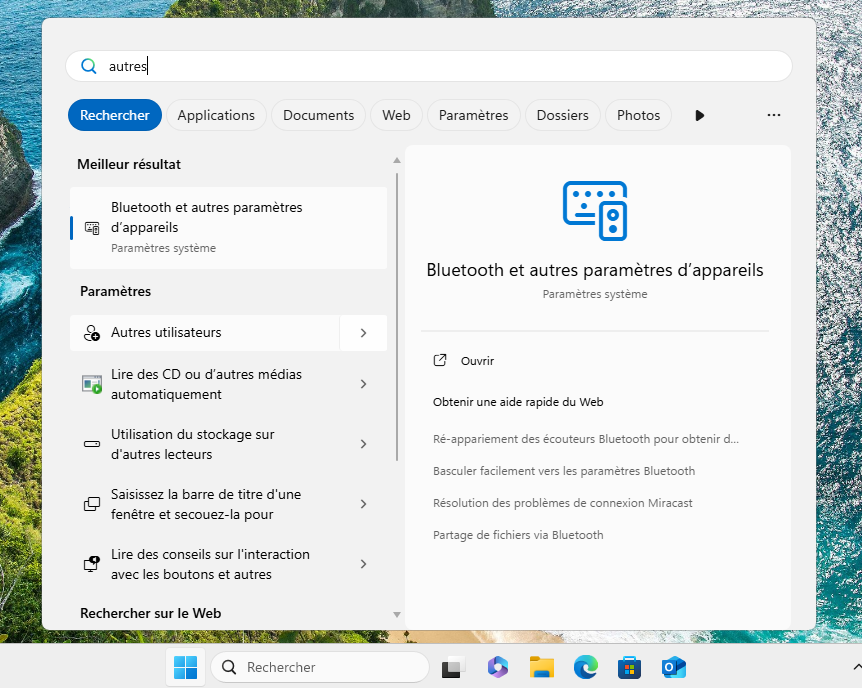Open Résolution des problèmes de connexion Miracast
This screenshot has width=862, height=688.
(x=562, y=503)
